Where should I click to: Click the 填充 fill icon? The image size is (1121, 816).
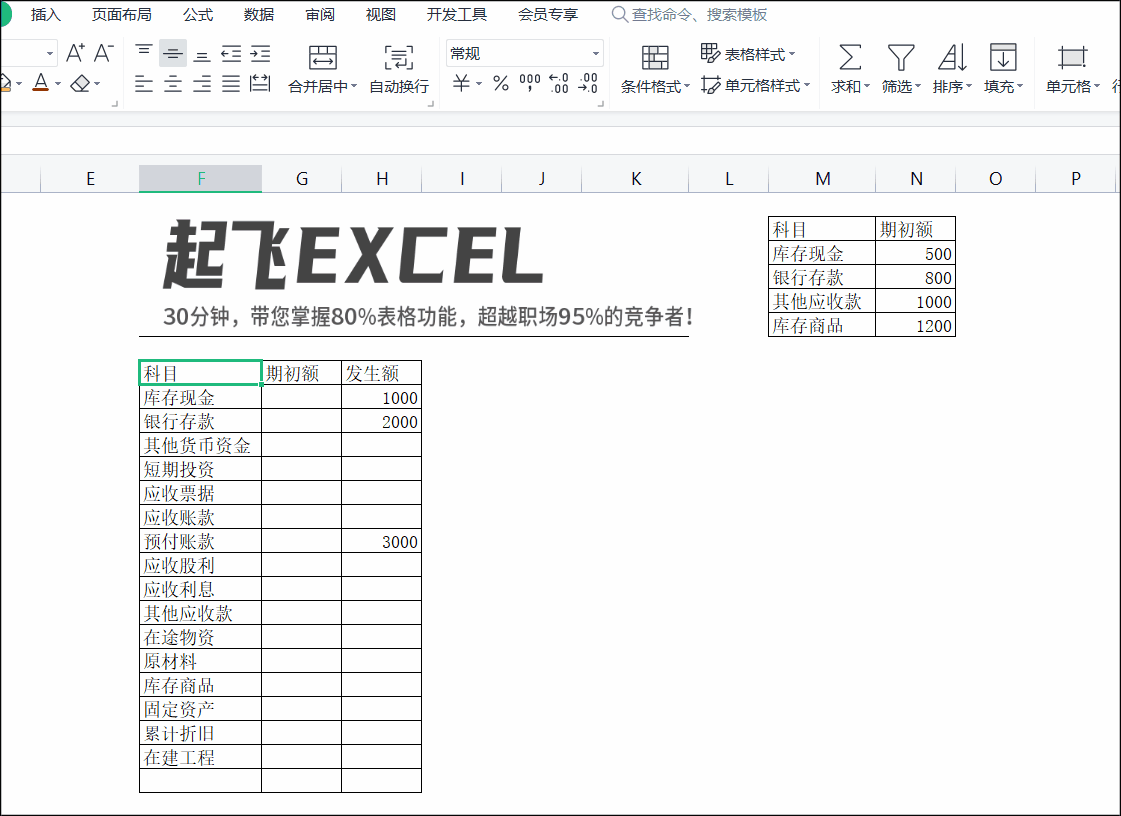pos(1003,57)
